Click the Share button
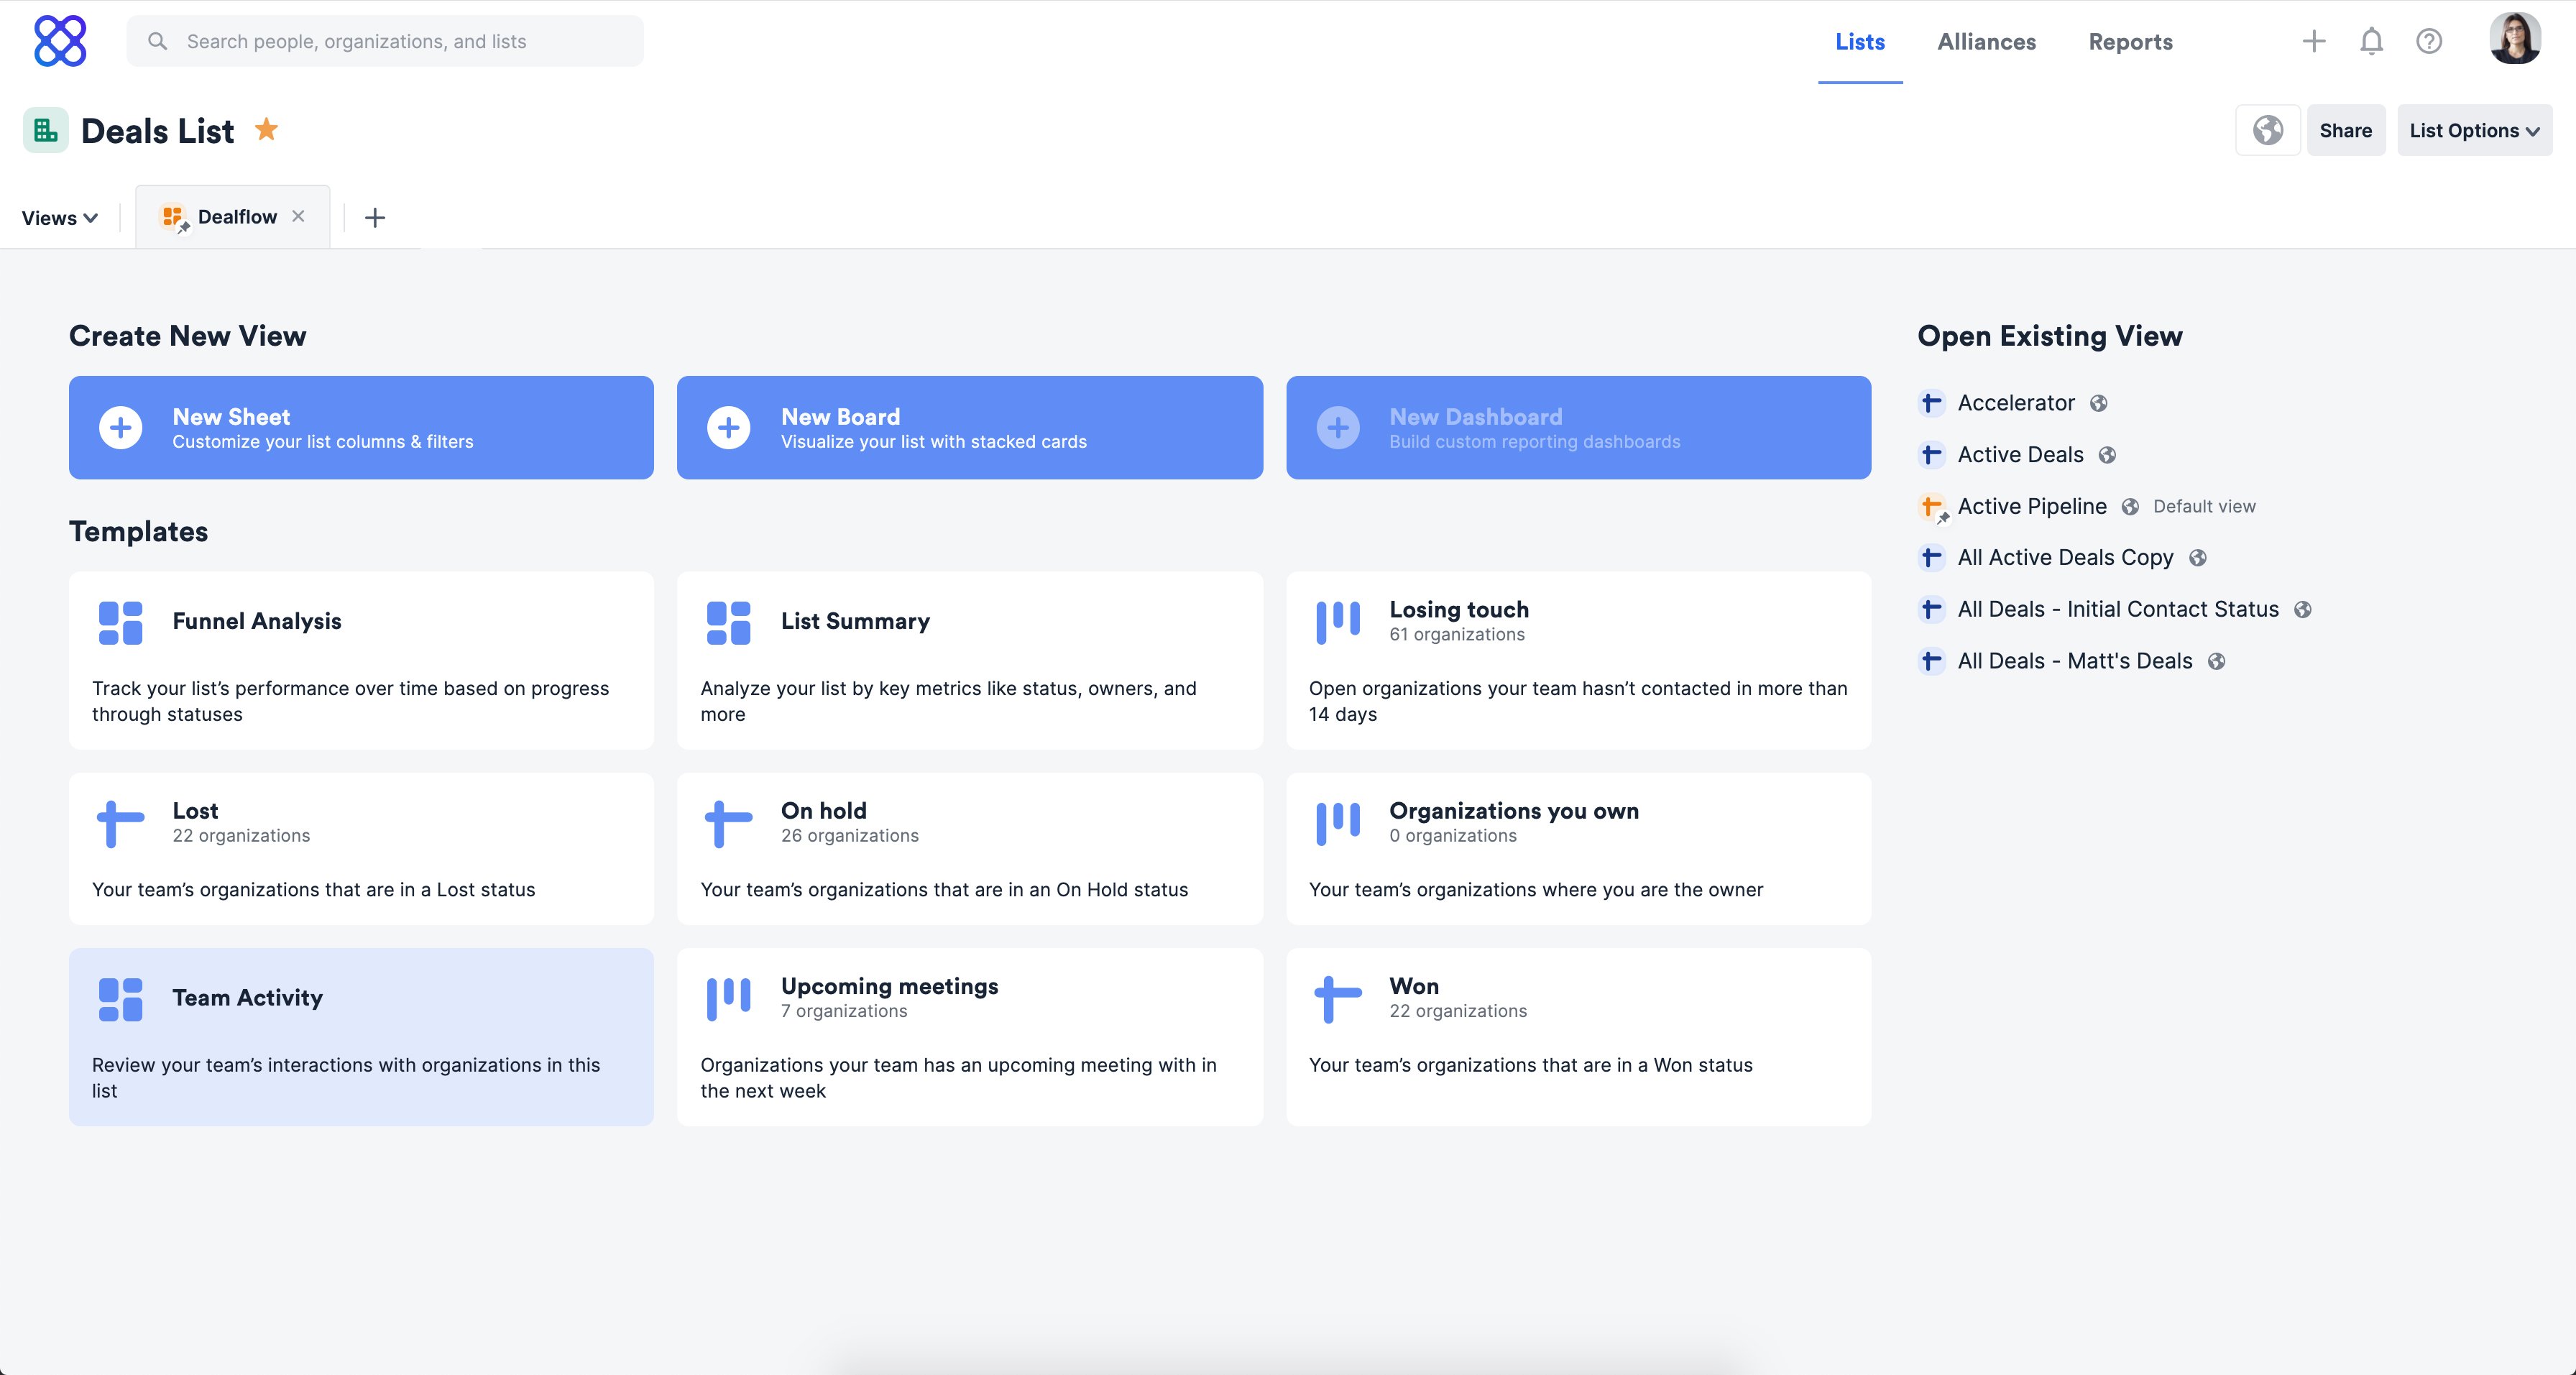2576x1375 pixels. 2345,130
